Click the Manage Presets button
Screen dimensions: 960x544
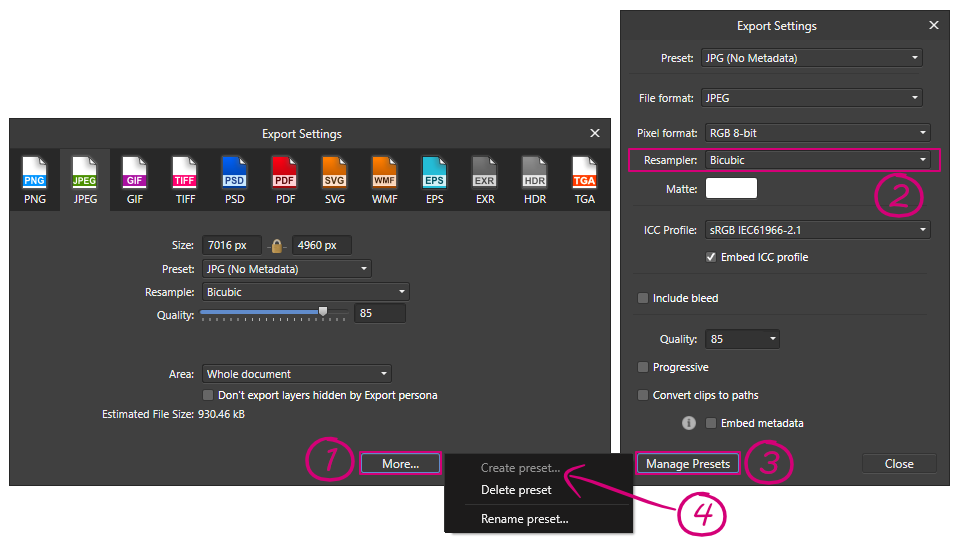pos(688,464)
